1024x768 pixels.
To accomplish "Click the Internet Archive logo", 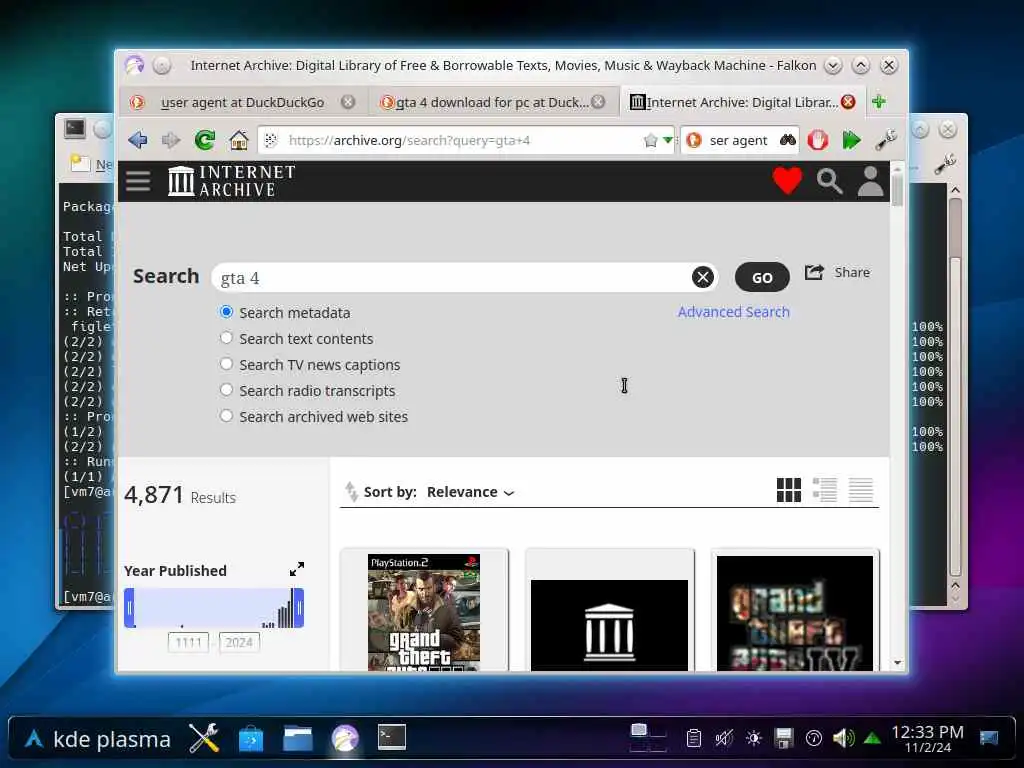I will pyautogui.click(x=232, y=181).
